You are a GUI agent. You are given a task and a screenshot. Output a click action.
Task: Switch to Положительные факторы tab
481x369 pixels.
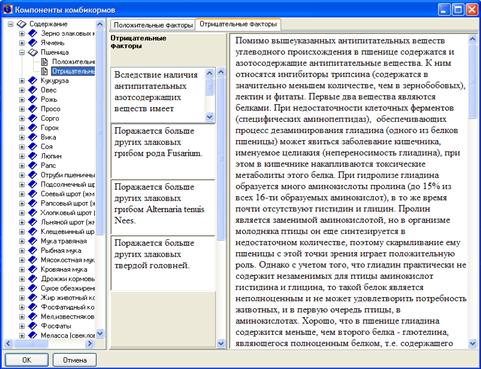[x=153, y=25]
